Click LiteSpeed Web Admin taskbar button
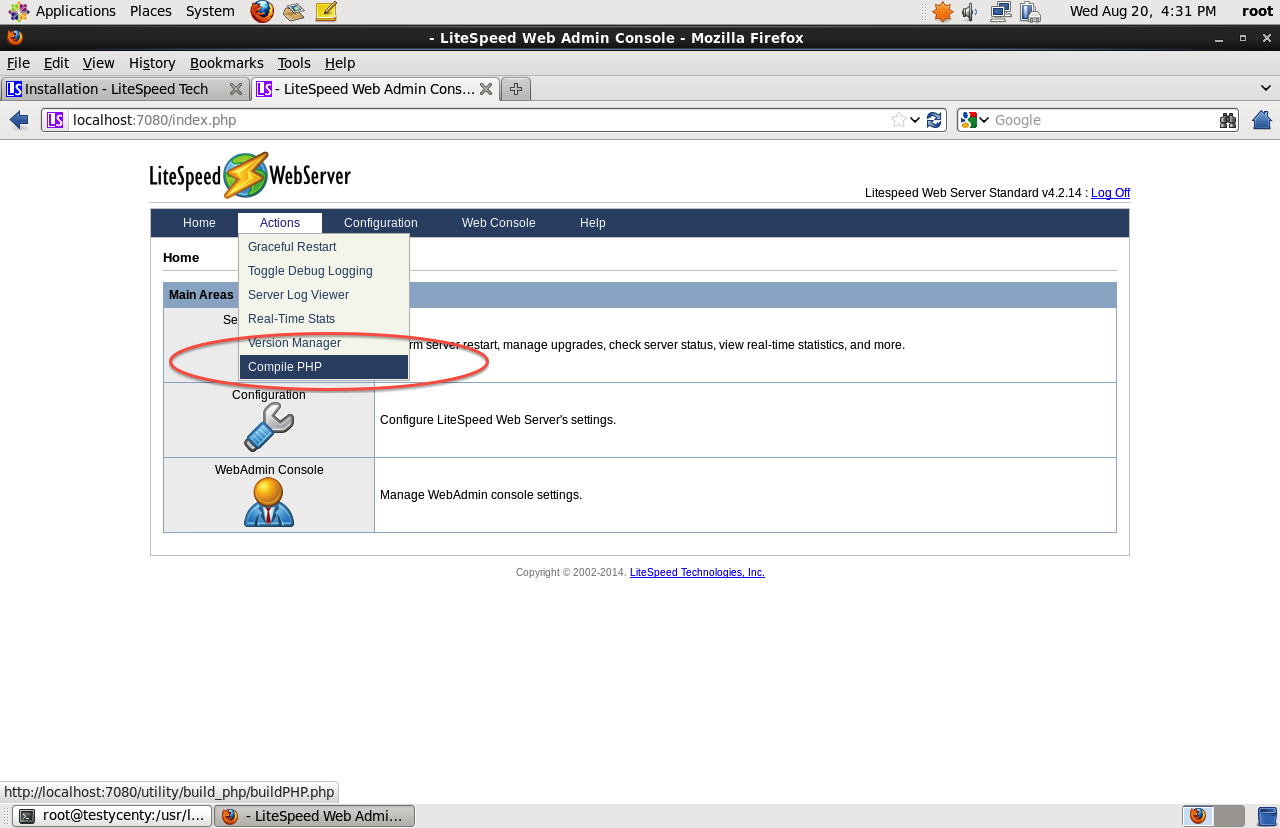This screenshot has width=1280, height=828. tap(315, 816)
